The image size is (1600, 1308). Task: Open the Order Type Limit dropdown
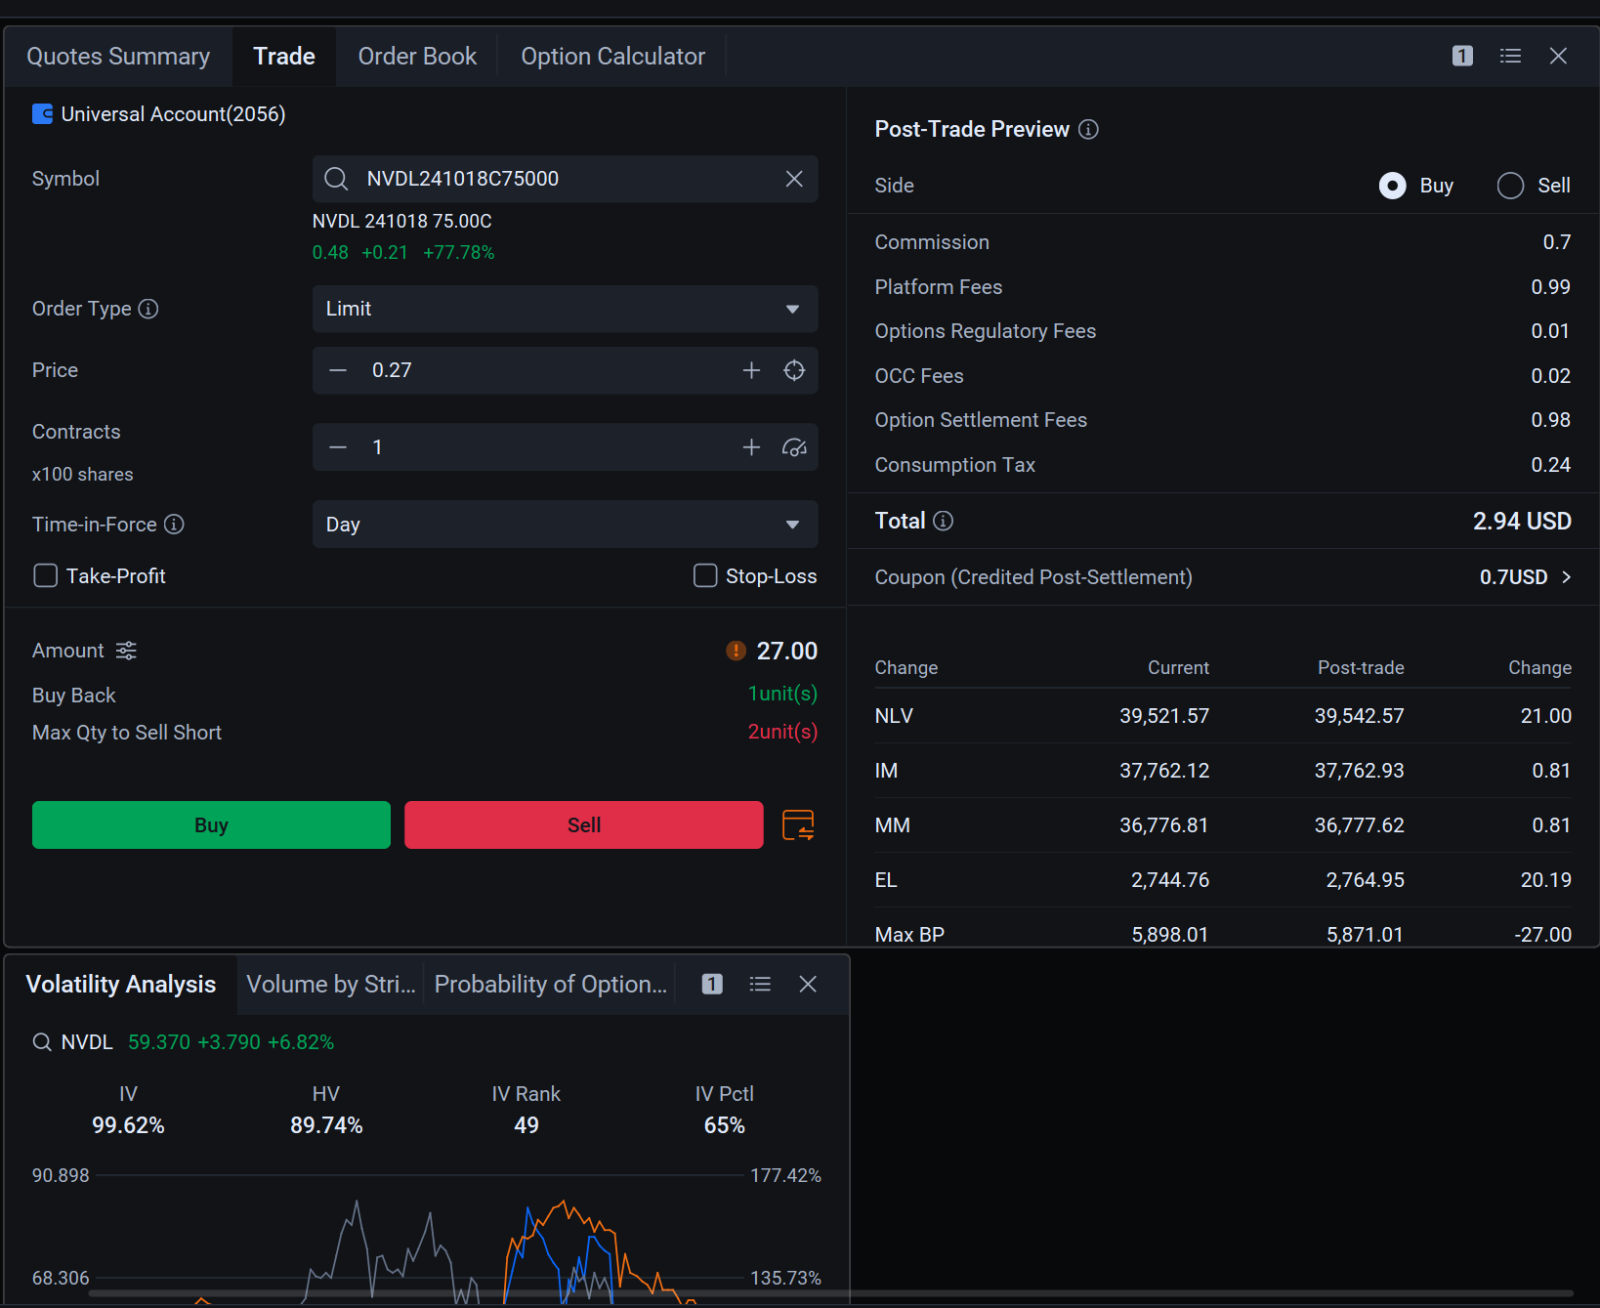[565, 309]
